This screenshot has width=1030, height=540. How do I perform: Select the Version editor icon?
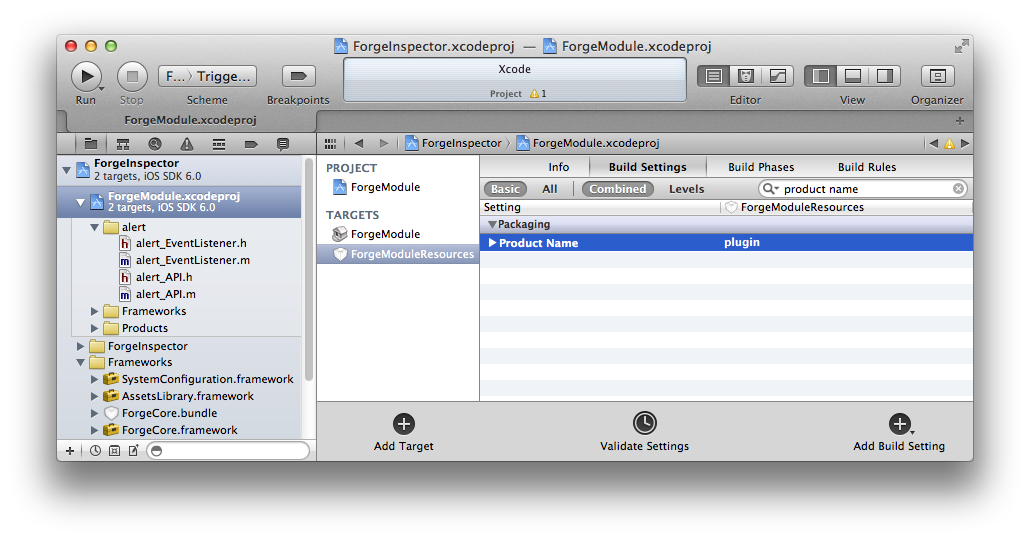click(778, 76)
